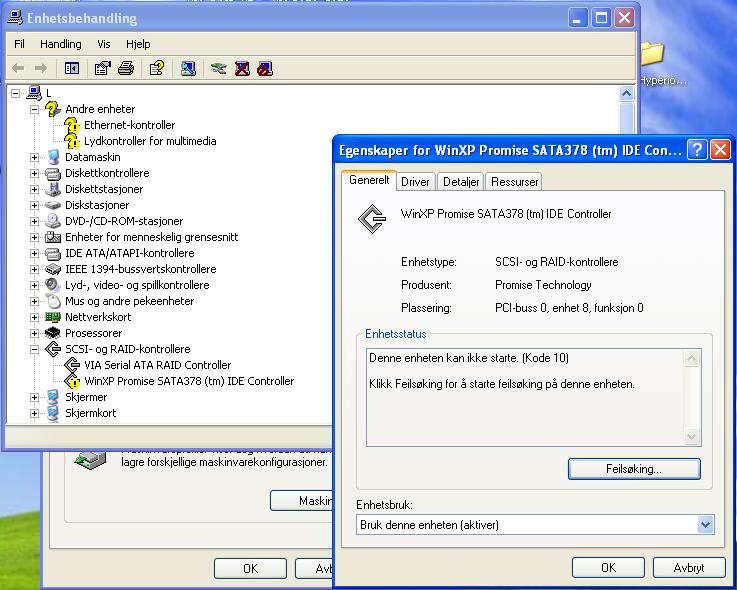This screenshot has height=590, width=737.
Task: Select the Generelt tab
Action: point(369,180)
